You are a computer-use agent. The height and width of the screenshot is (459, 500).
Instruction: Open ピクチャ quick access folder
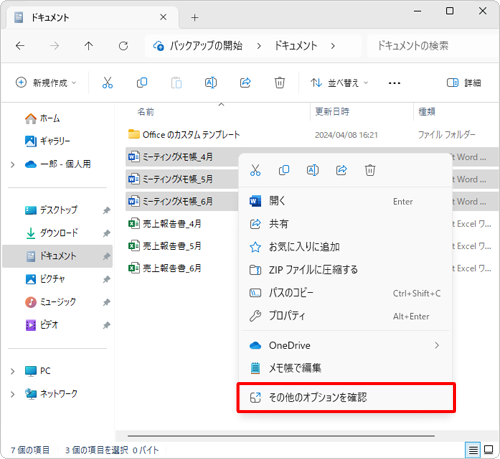tap(57, 279)
